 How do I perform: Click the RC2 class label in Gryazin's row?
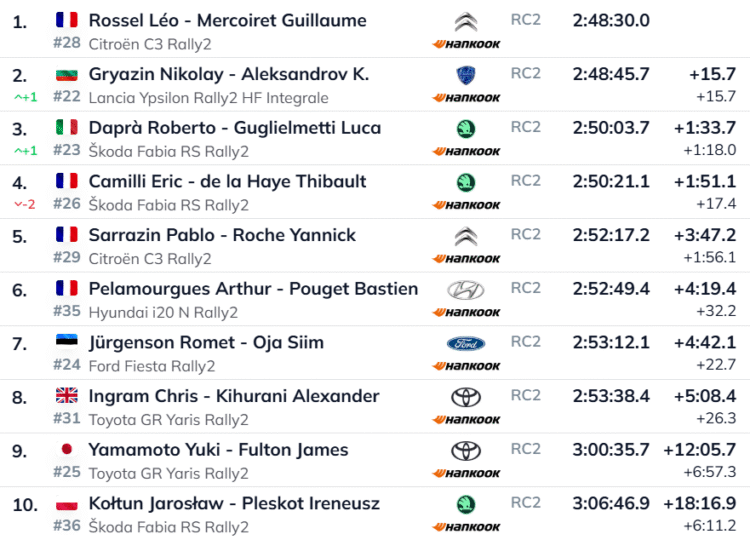coord(525,73)
